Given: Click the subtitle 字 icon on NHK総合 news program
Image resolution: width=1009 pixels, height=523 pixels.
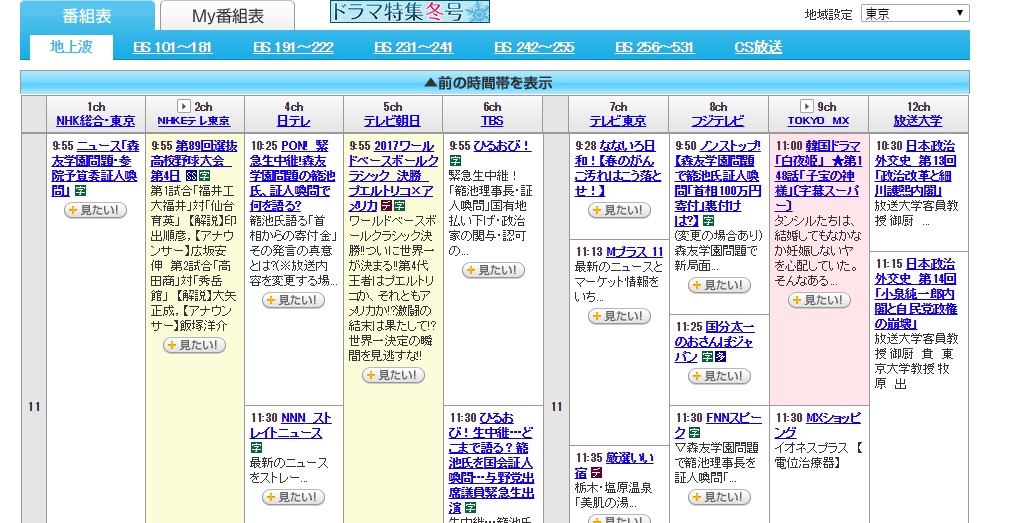Looking at the screenshot, I should click(81, 190).
